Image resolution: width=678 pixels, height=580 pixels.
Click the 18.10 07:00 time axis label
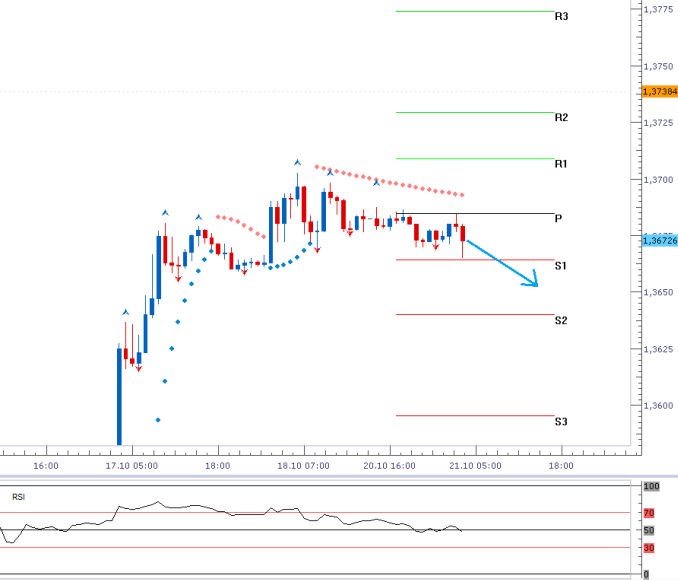coord(303,466)
